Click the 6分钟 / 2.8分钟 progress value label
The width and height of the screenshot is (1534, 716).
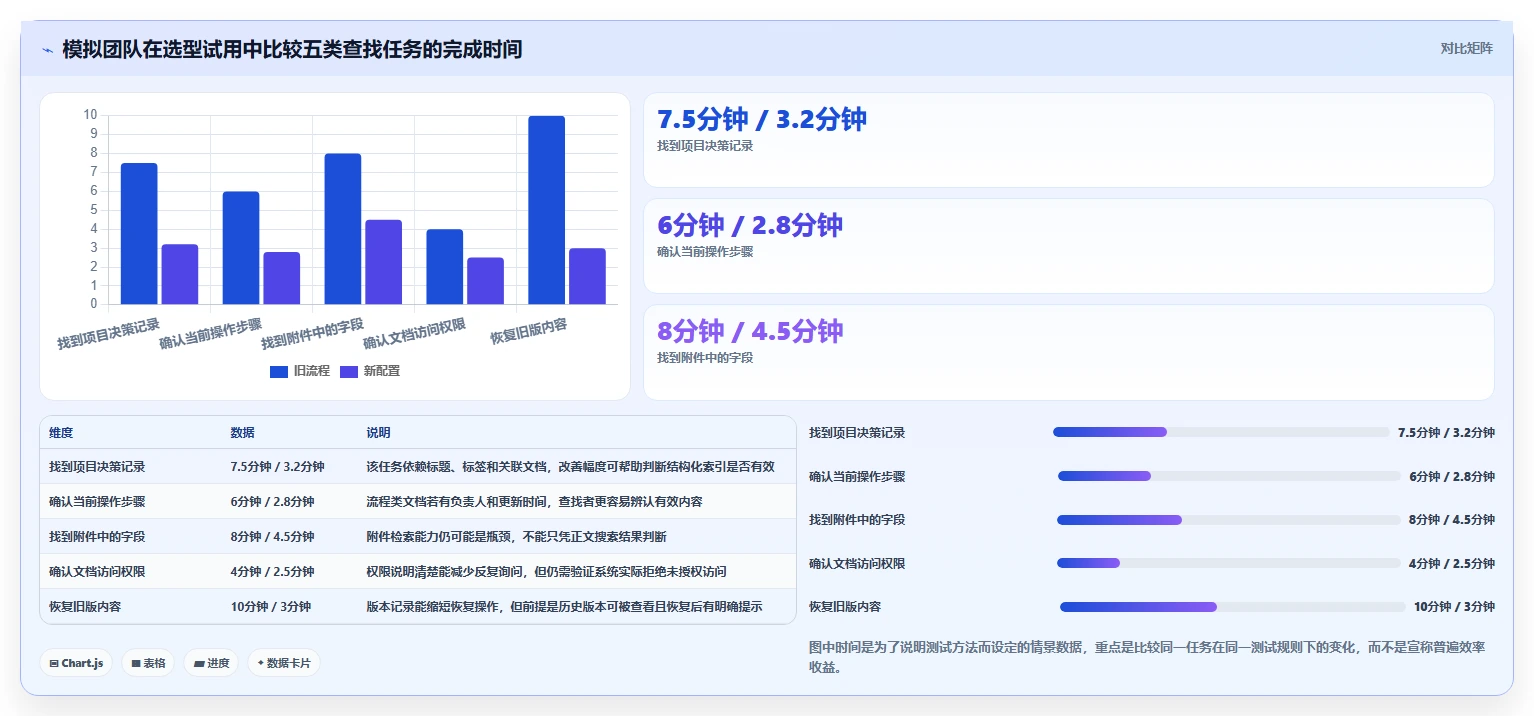click(1452, 476)
